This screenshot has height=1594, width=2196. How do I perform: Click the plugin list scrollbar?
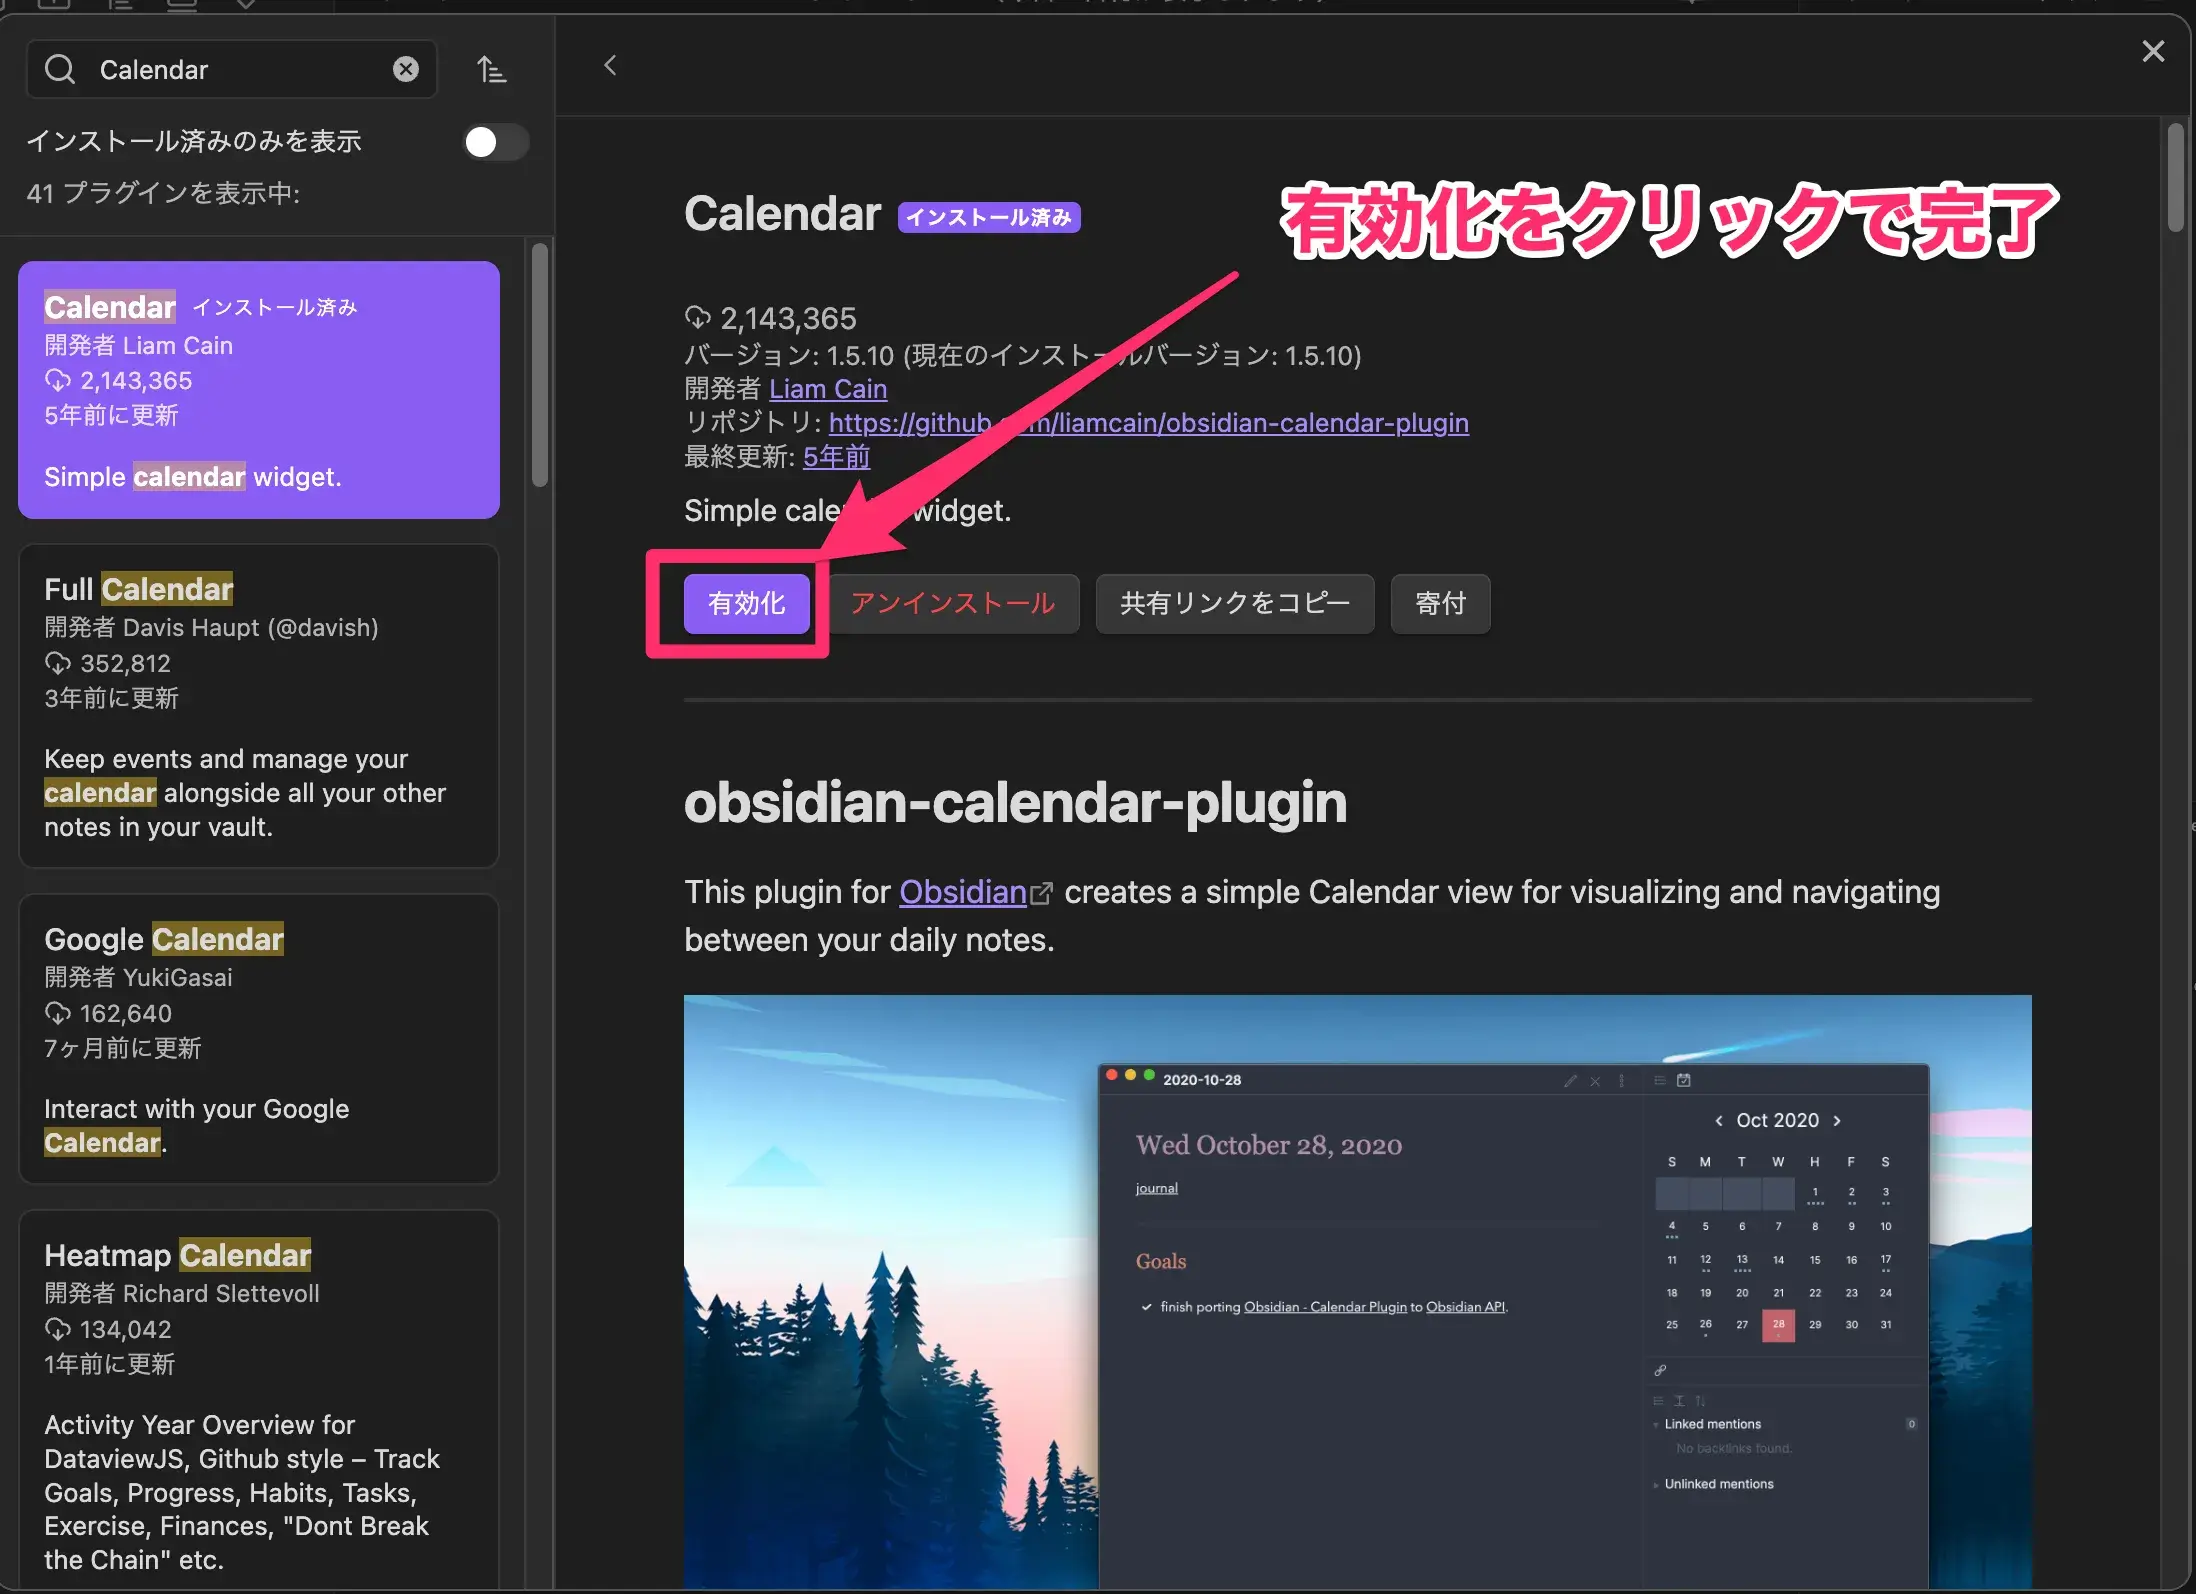pyautogui.click(x=540, y=365)
